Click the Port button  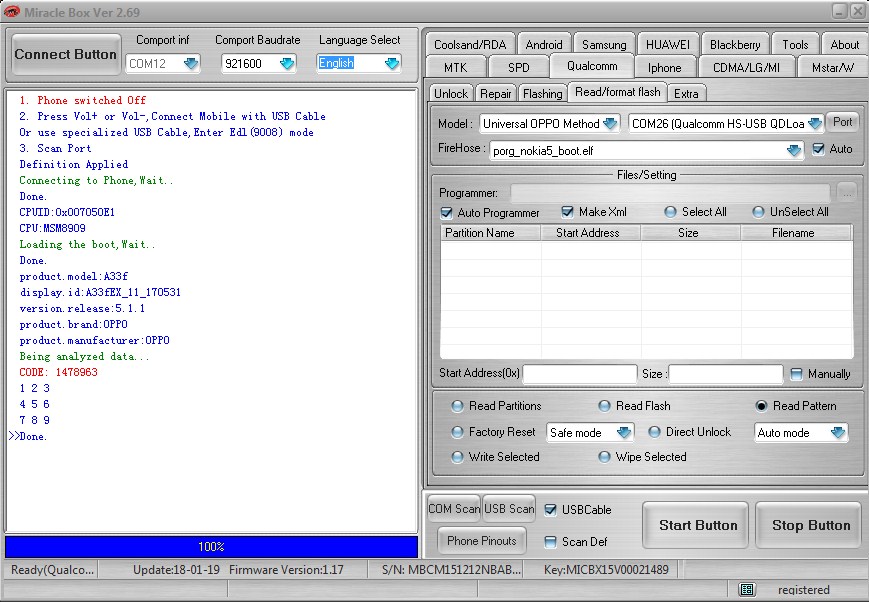pos(842,122)
